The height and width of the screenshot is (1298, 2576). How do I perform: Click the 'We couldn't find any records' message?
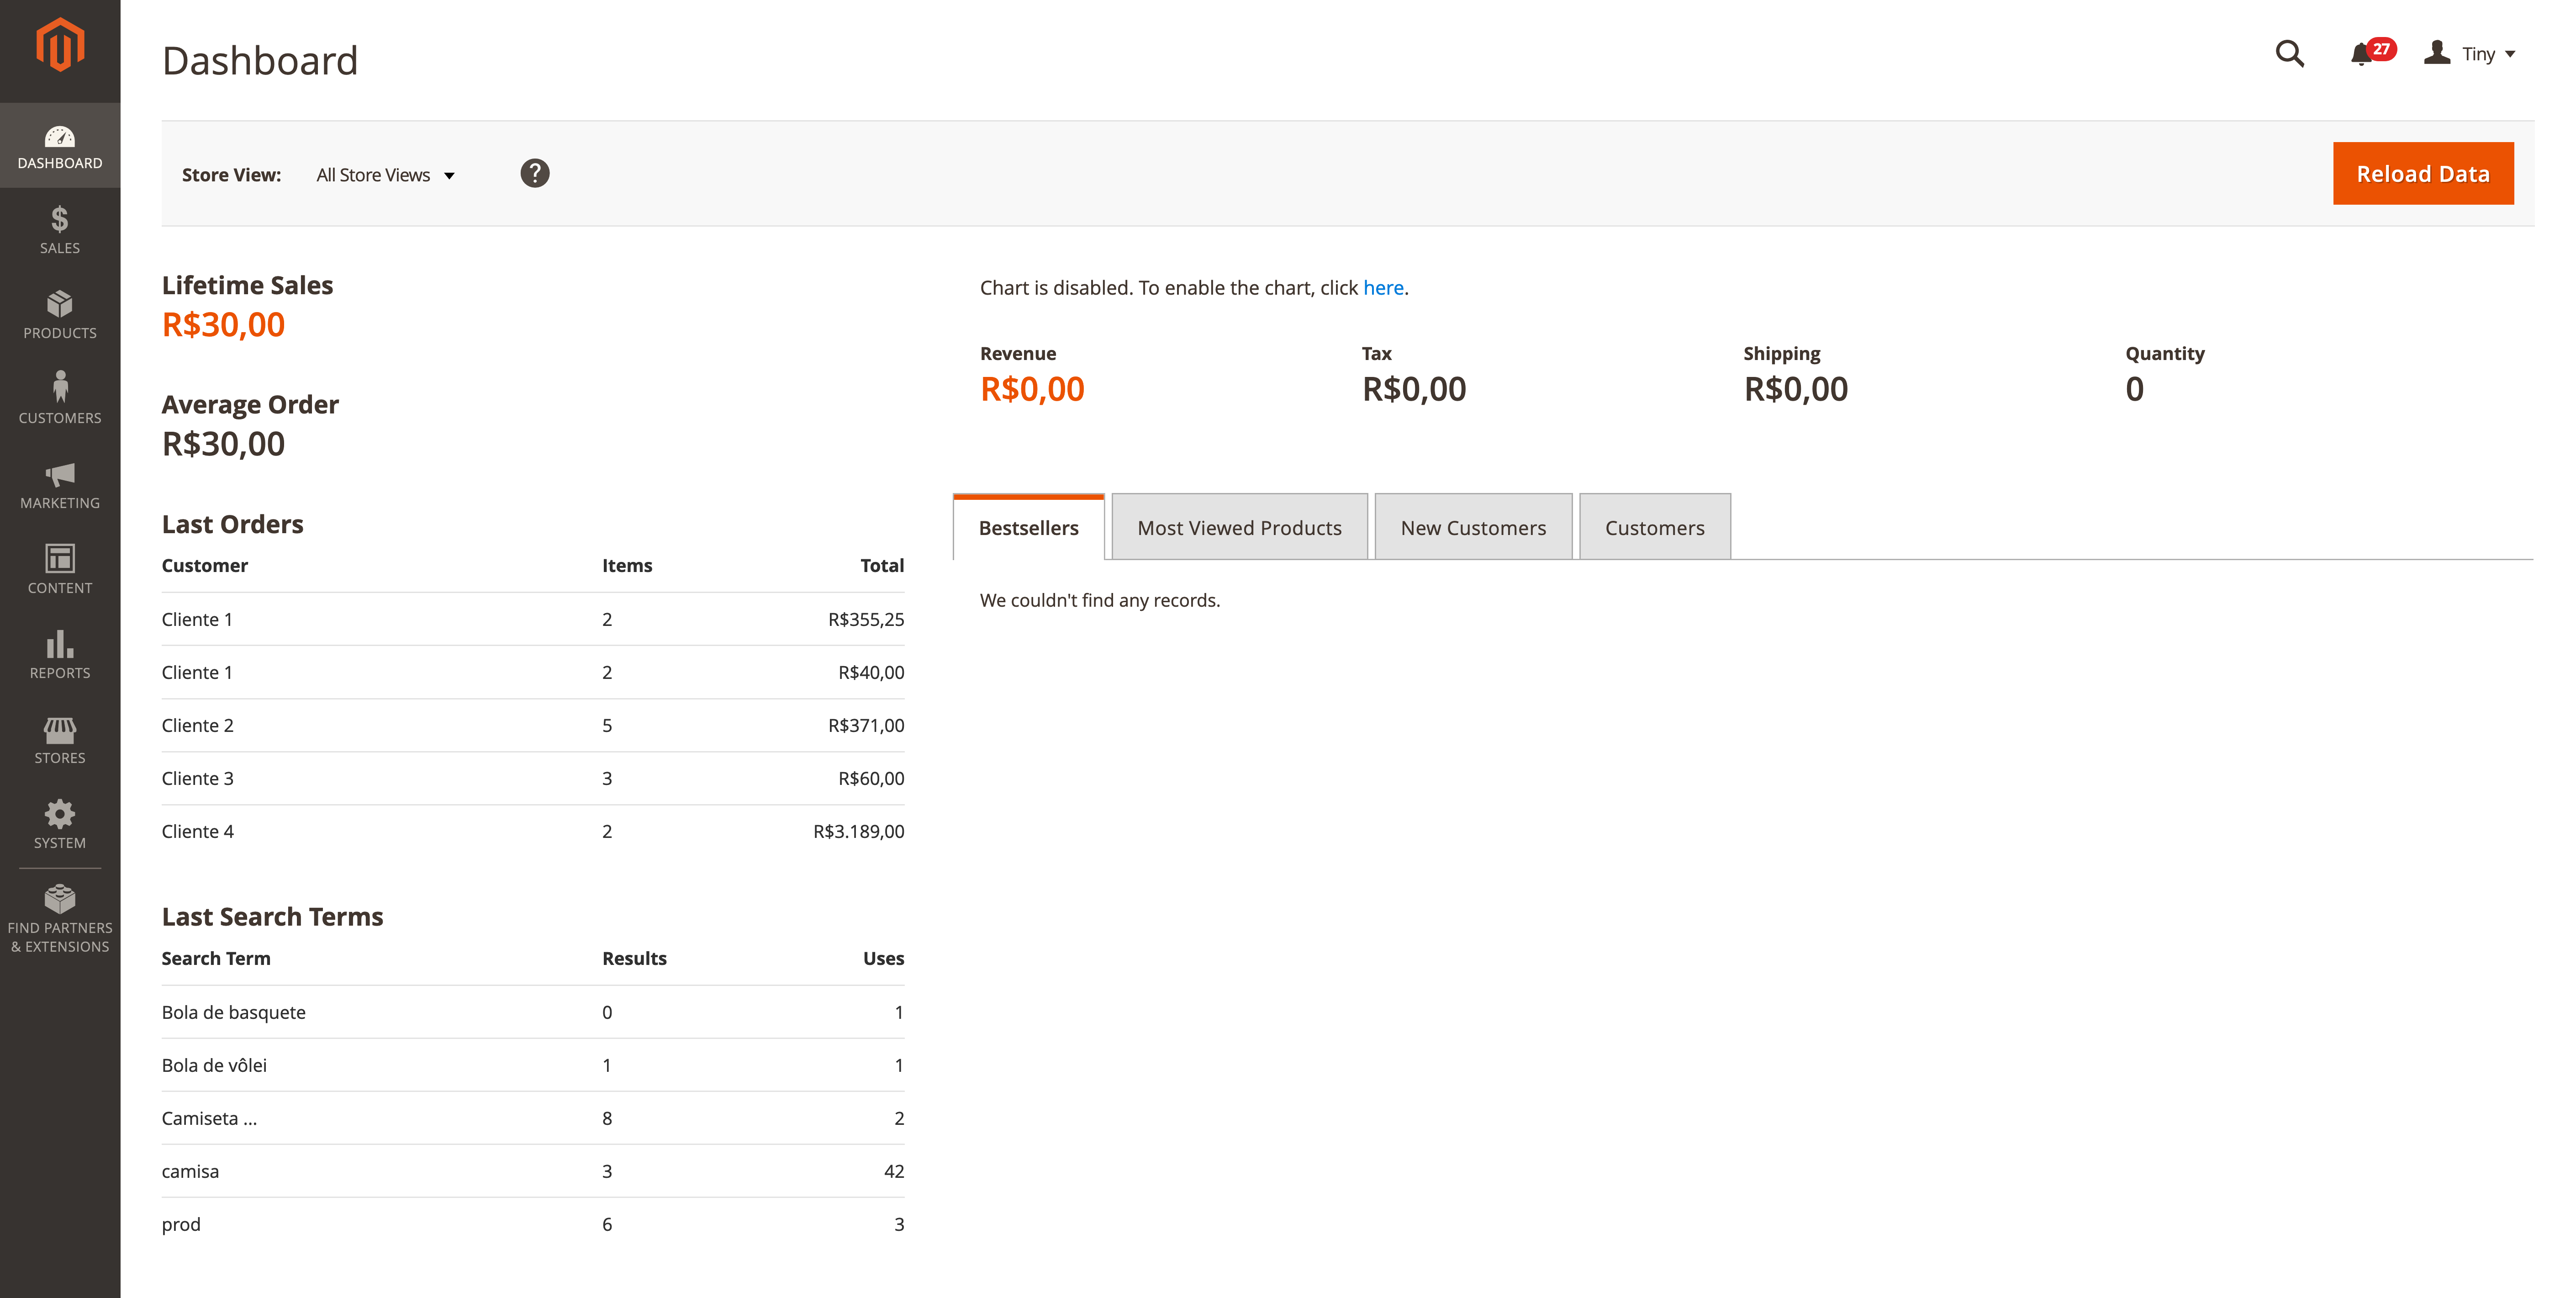click(x=1099, y=600)
